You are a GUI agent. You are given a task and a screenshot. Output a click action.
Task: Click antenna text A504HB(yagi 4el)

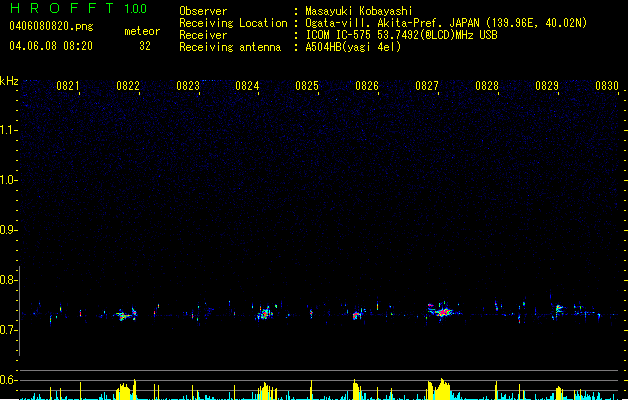353,47
